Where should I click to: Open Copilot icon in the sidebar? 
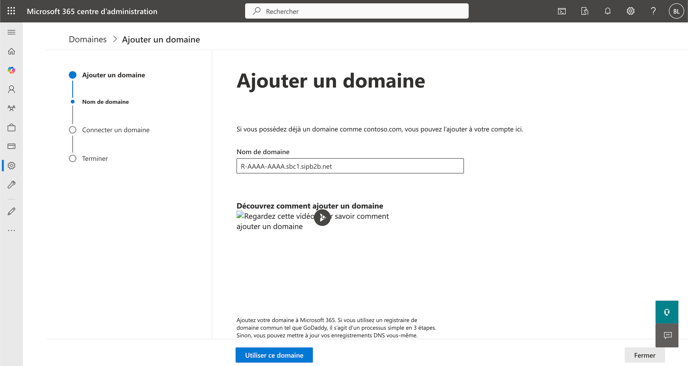point(11,70)
